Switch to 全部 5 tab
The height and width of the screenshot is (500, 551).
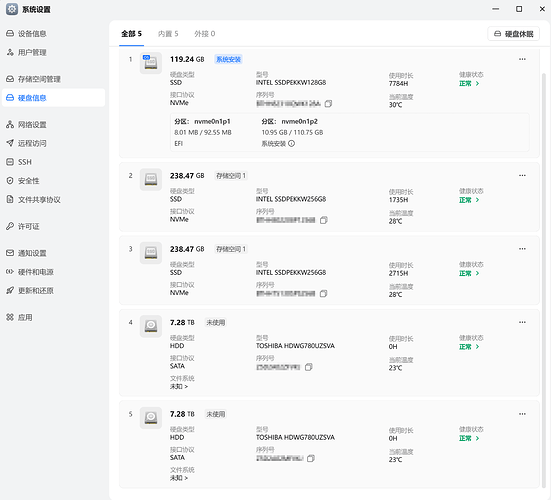point(131,34)
